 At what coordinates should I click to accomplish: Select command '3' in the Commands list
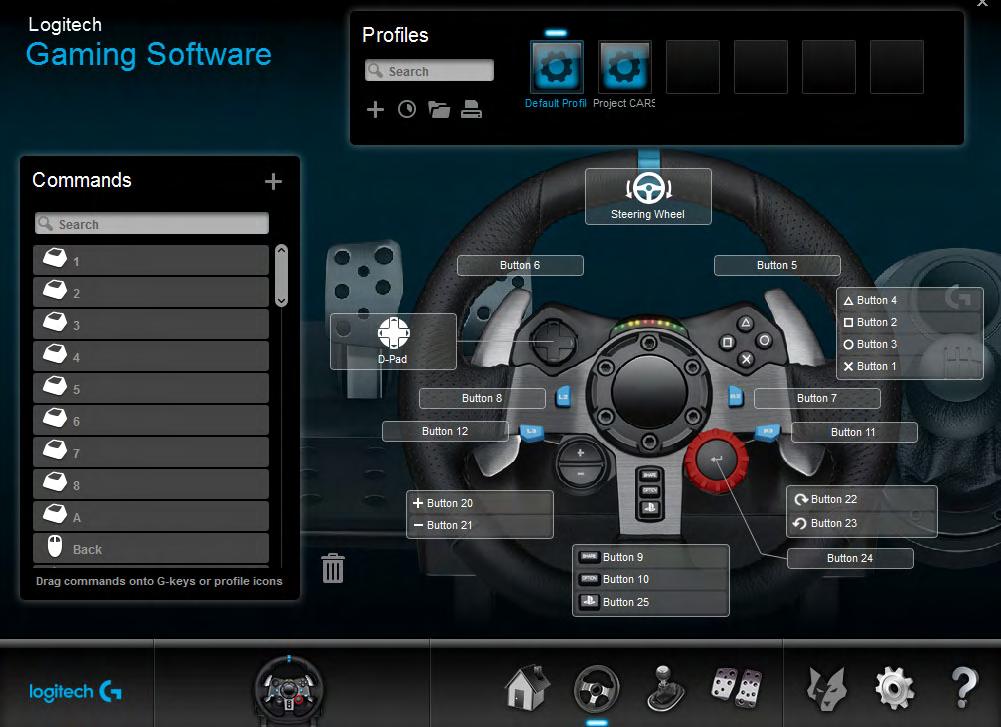point(151,324)
